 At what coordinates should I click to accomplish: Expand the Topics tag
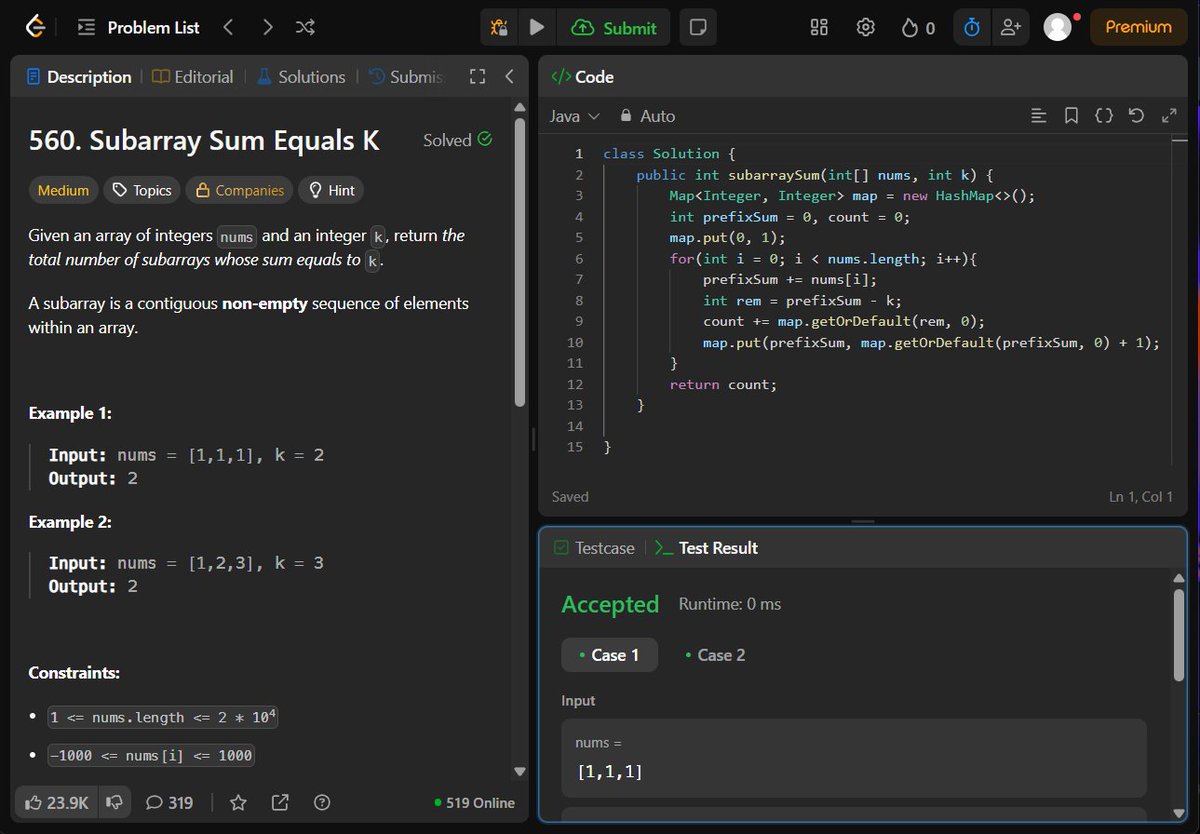pyautogui.click(x=142, y=190)
